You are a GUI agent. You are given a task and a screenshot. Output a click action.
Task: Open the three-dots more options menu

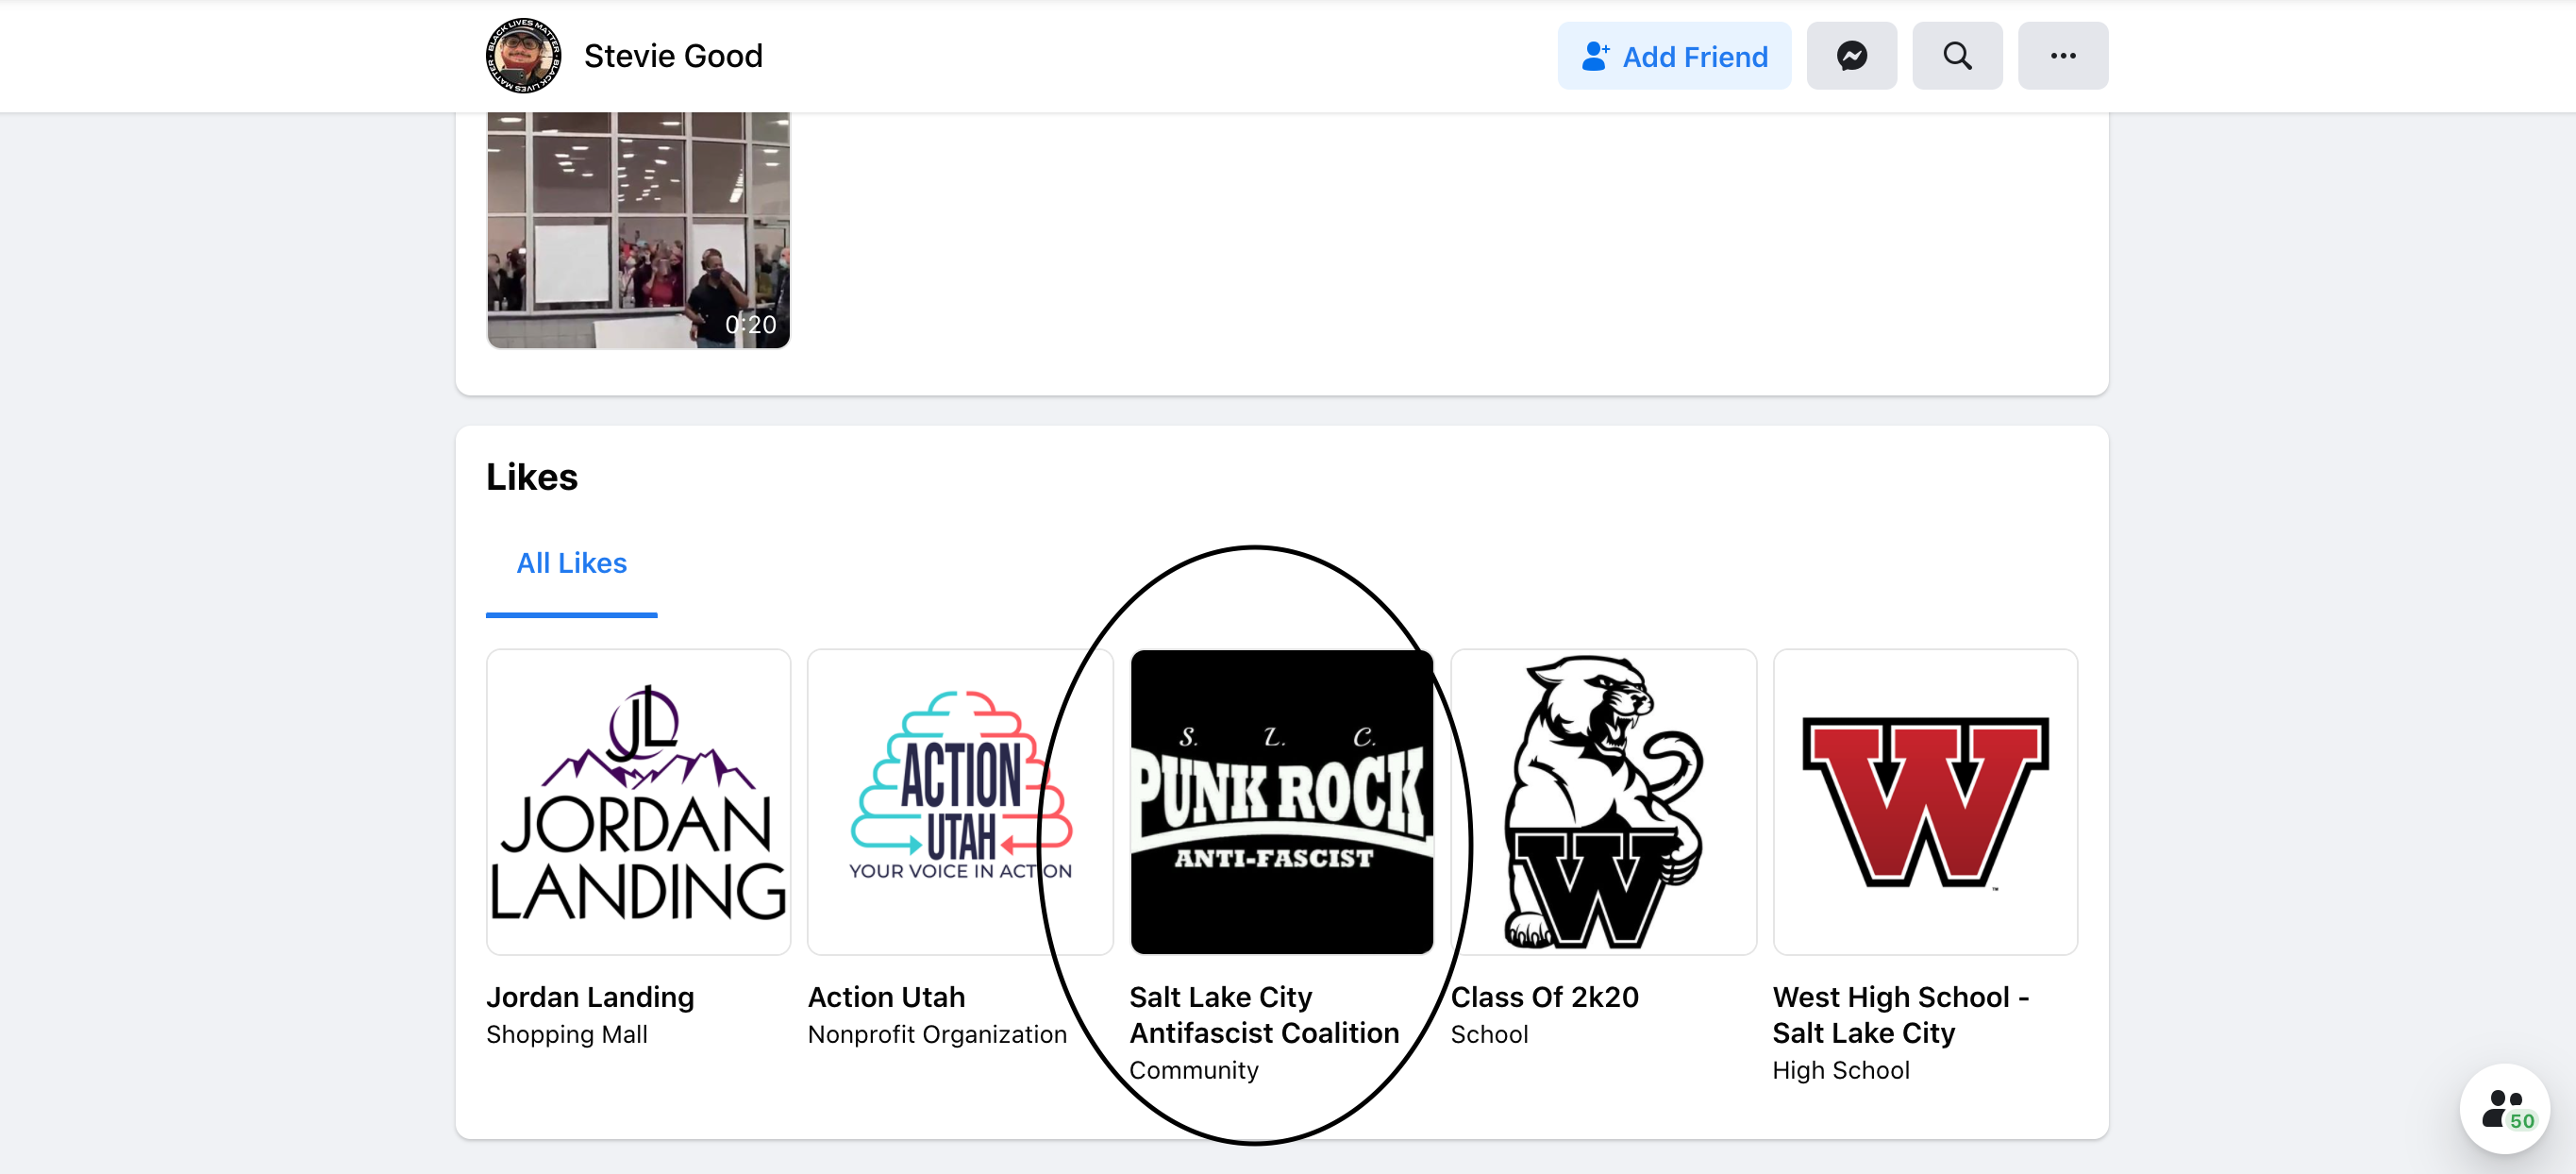pos(2062,56)
